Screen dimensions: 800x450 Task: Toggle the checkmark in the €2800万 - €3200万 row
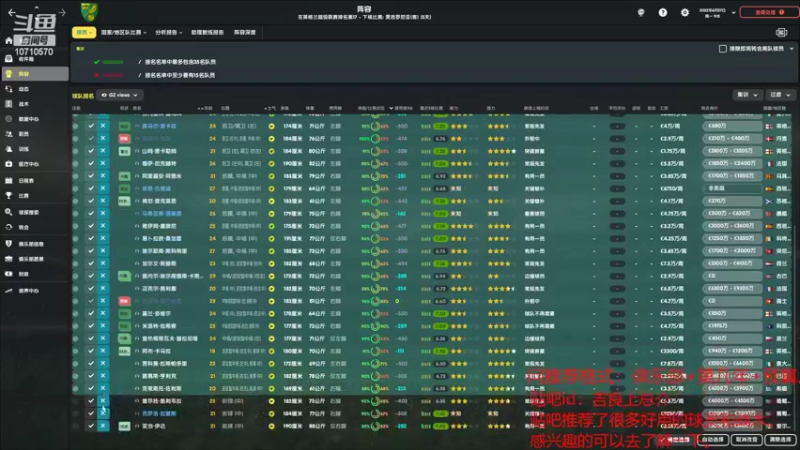[x=91, y=151]
